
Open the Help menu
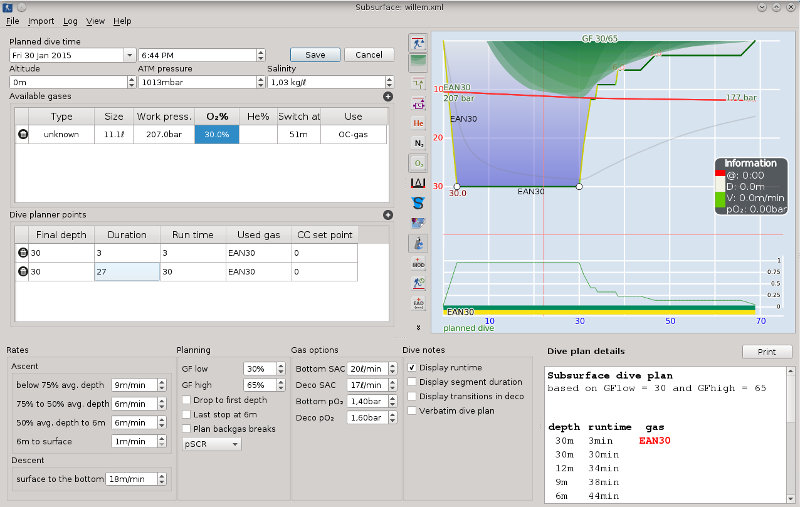[122, 21]
